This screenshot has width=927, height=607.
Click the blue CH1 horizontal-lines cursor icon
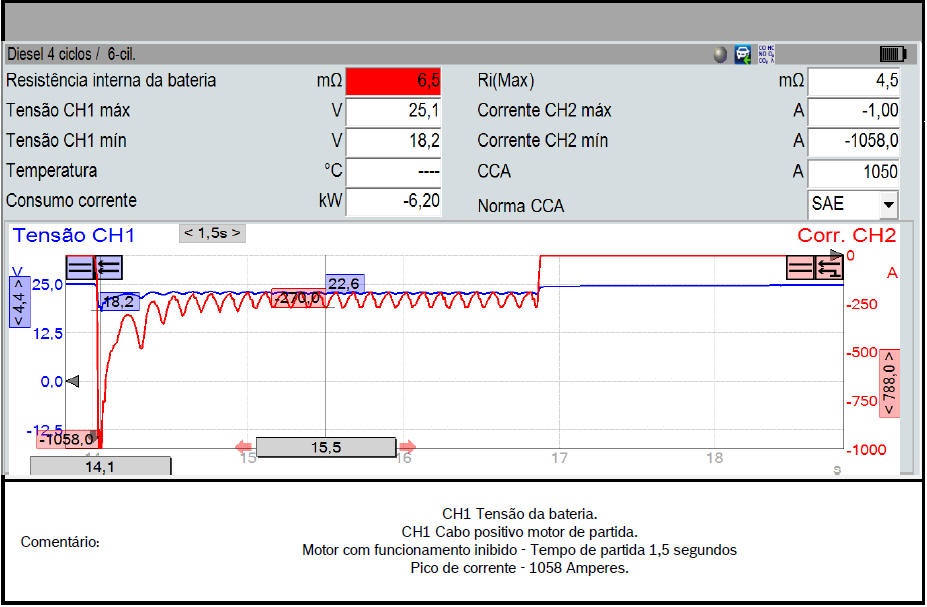(79, 267)
